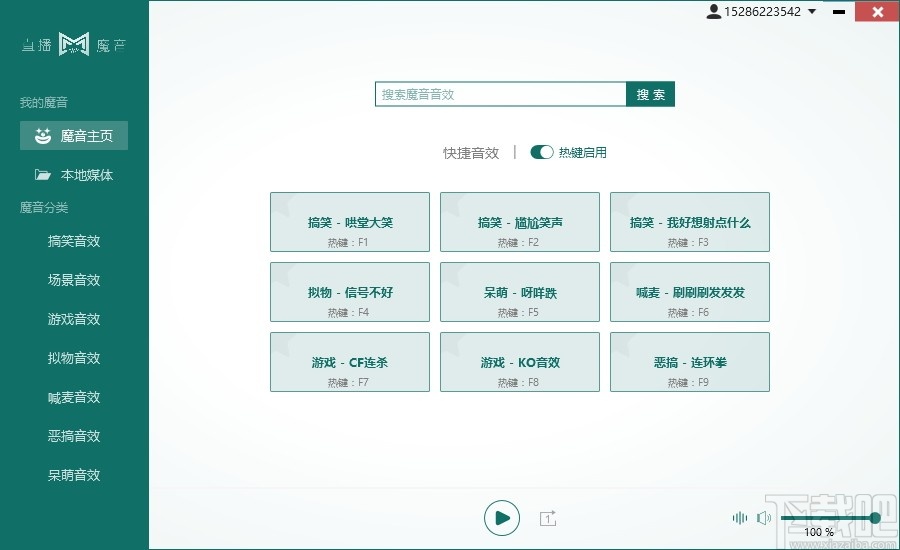Viewport: 900px width, 550px height.
Task: Click the play button at the bottom
Action: pyautogui.click(x=502, y=518)
